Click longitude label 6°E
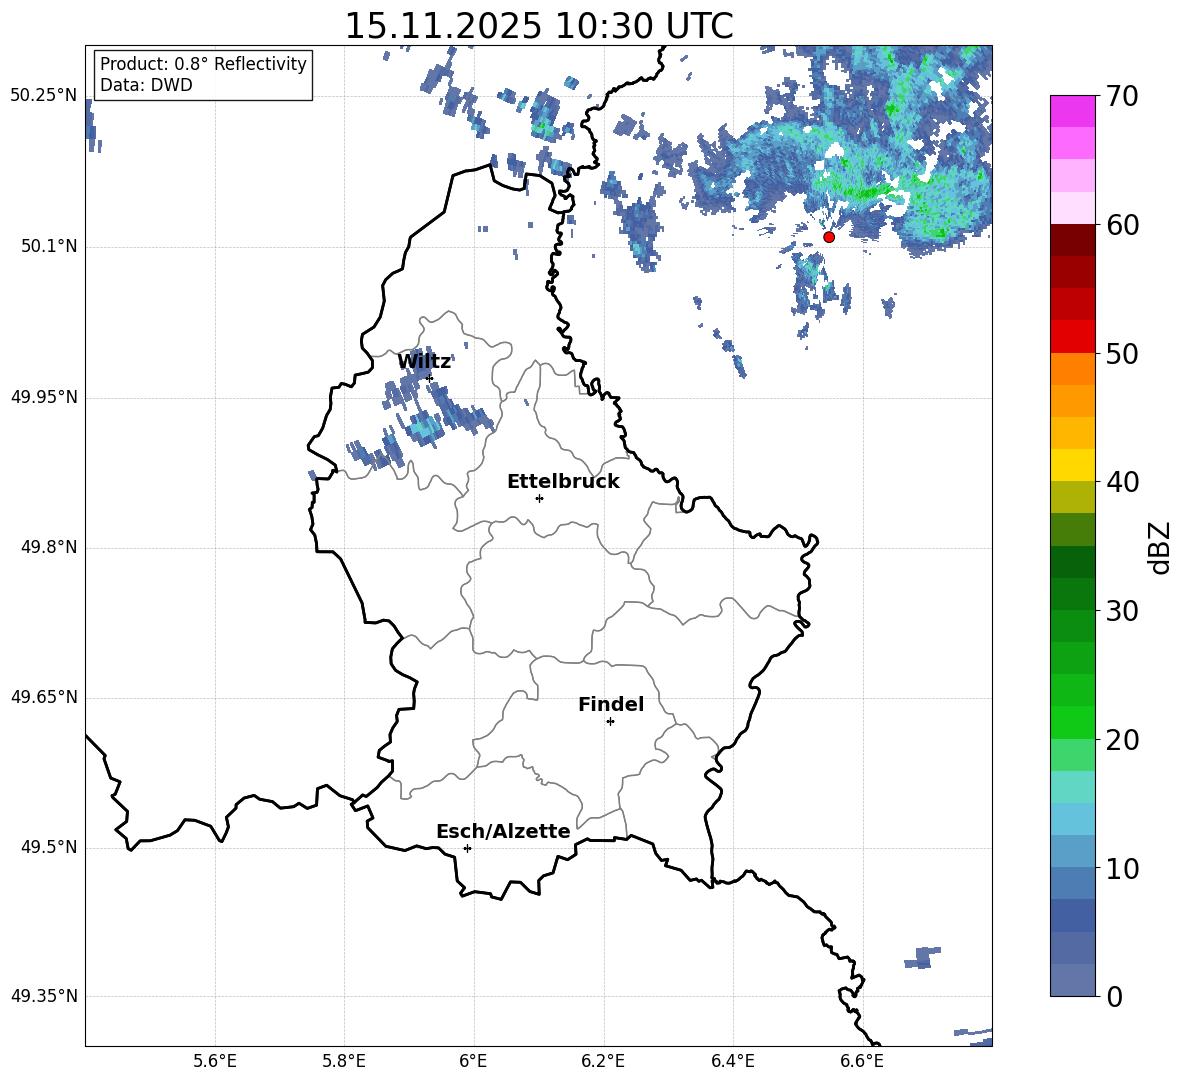This screenshot has width=1184, height=1081. [x=473, y=1061]
